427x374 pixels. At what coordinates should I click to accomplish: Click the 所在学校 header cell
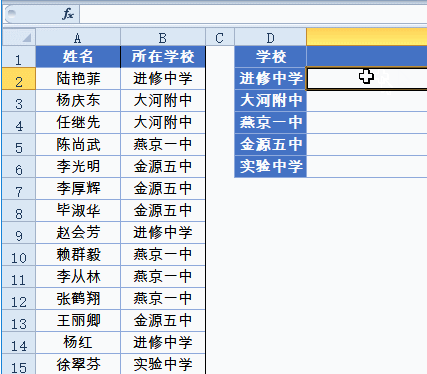point(163,57)
